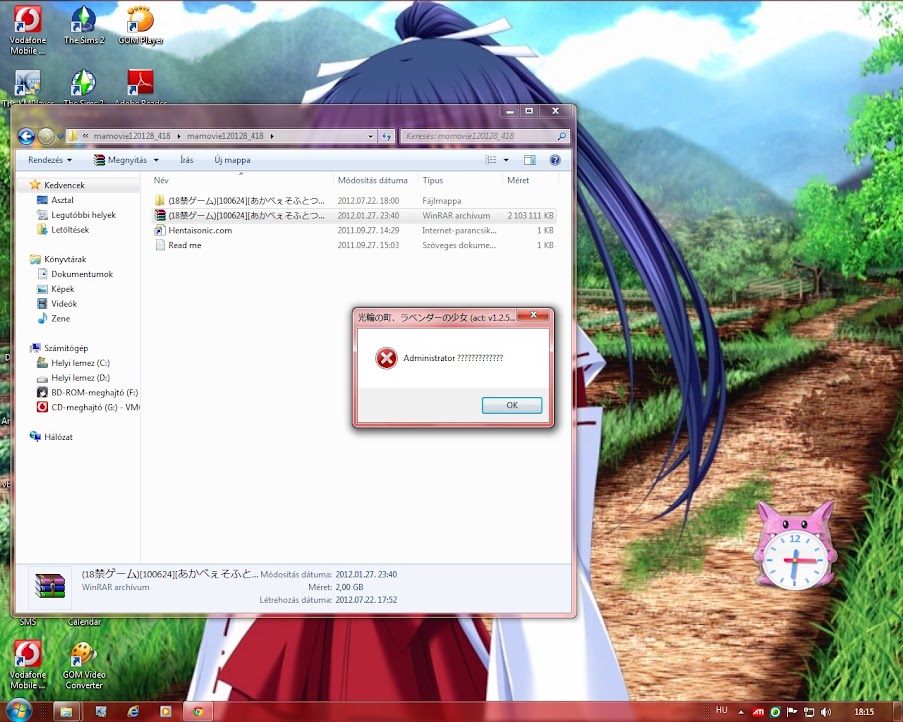Open Letöltések in the sidebar

pyautogui.click(x=70, y=230)
